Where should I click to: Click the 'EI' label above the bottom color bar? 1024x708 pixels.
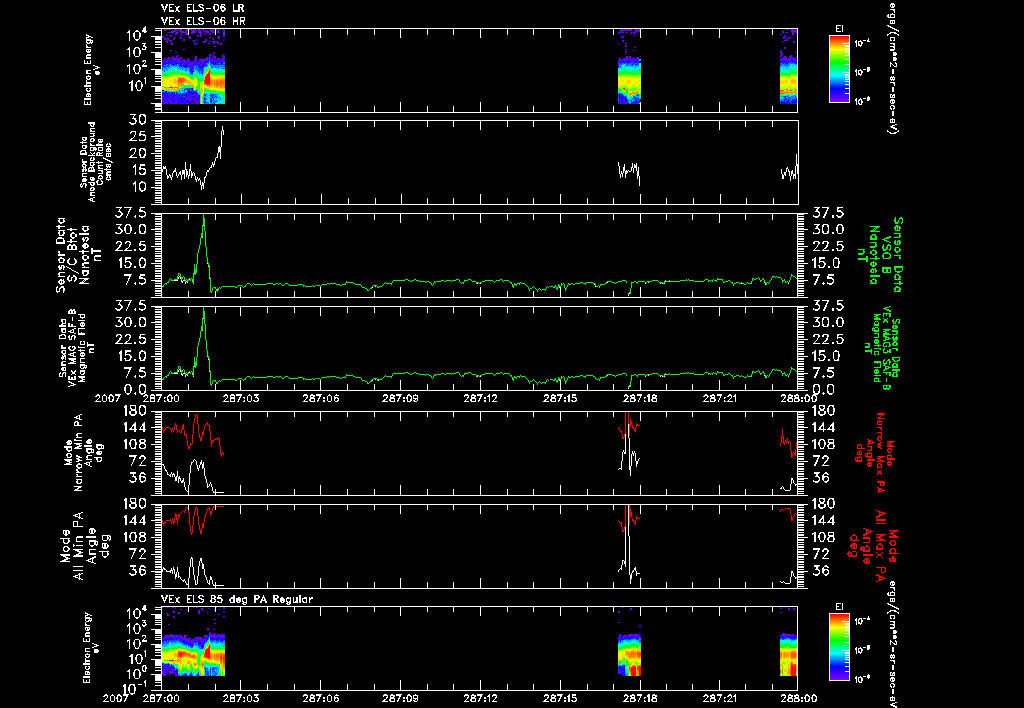click(x=839, y=607)
